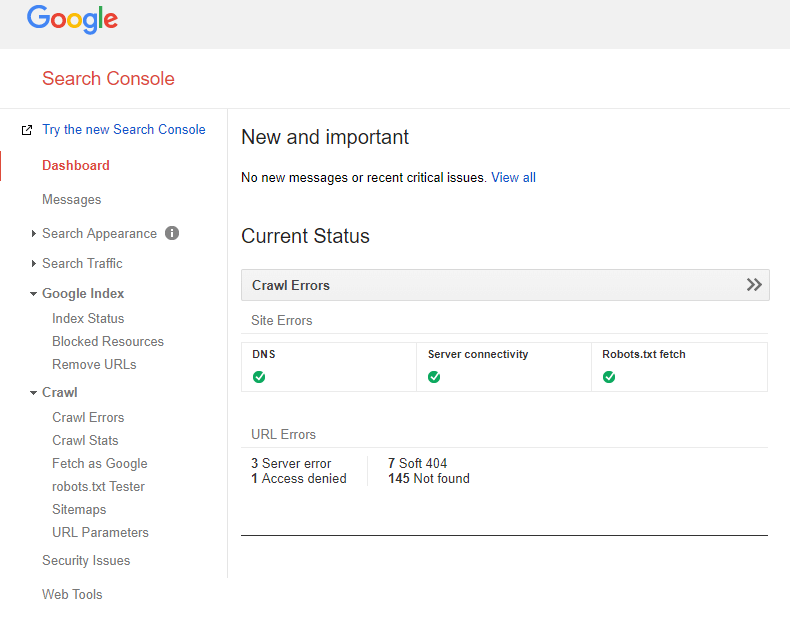Open Messages in the sidebar
790x640 pixels.
point(72,200)
